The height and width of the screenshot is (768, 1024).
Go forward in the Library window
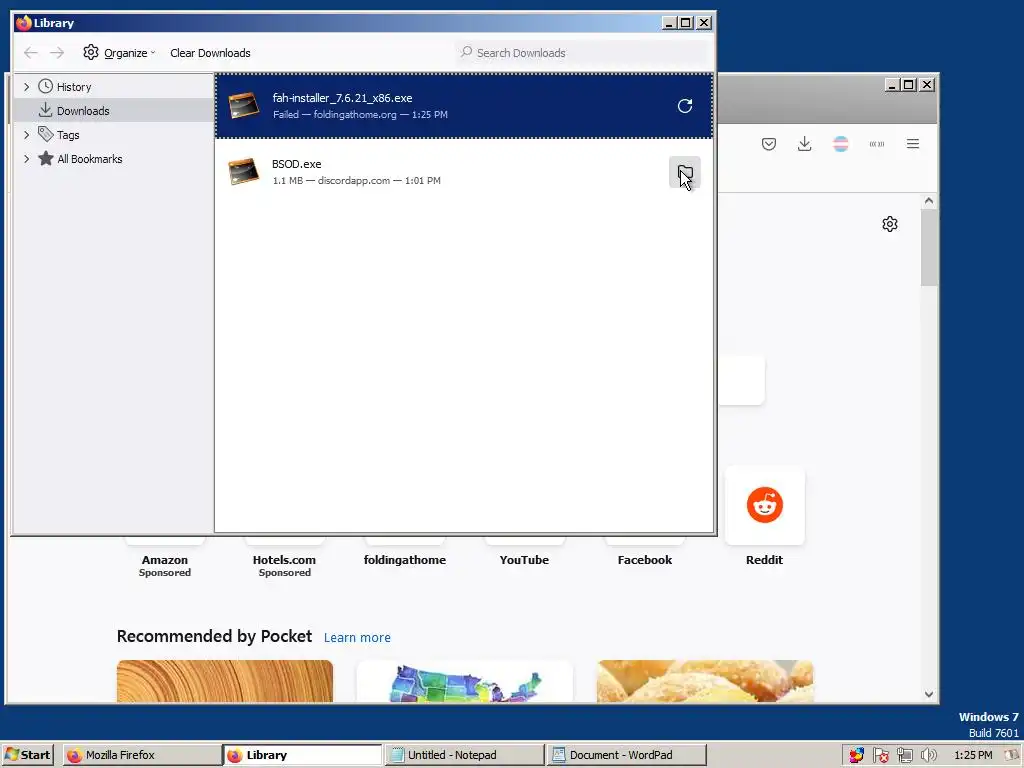[x=57, y=53]
